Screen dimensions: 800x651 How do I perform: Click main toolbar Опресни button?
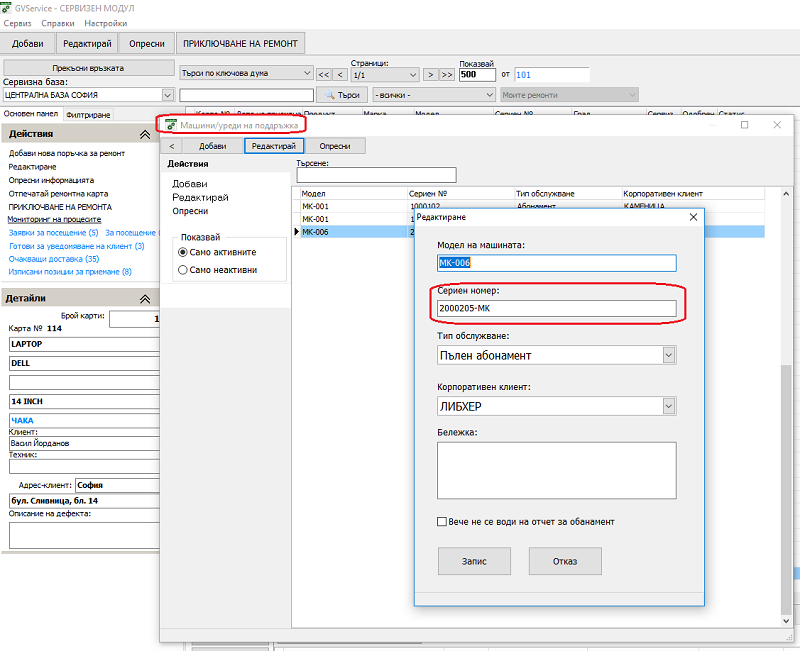point(146,43)
